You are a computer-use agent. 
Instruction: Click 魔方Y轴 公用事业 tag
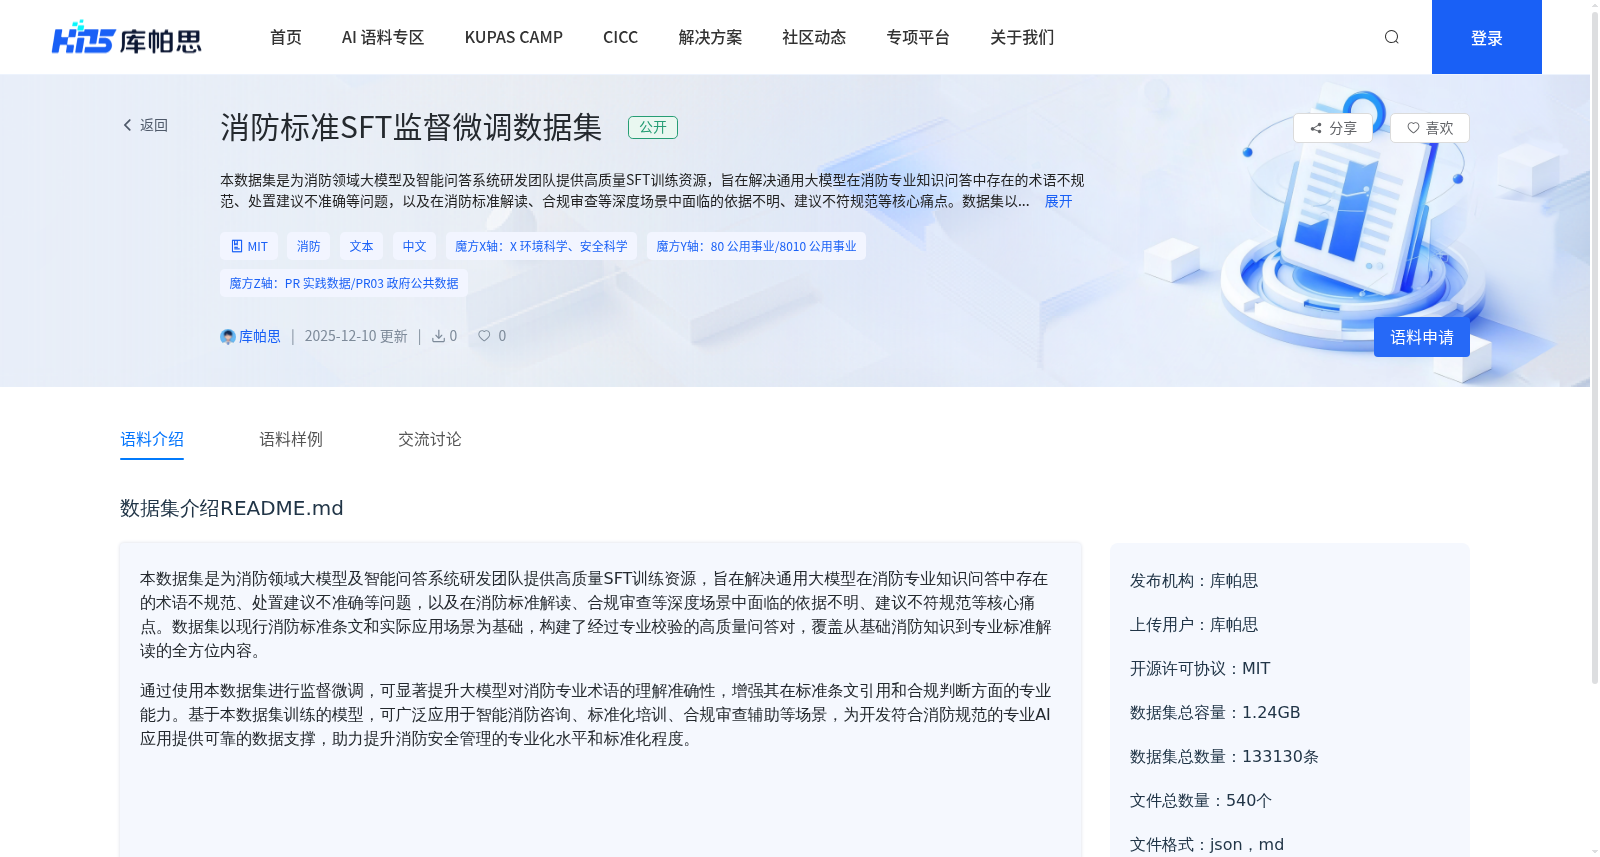(756, 246)
